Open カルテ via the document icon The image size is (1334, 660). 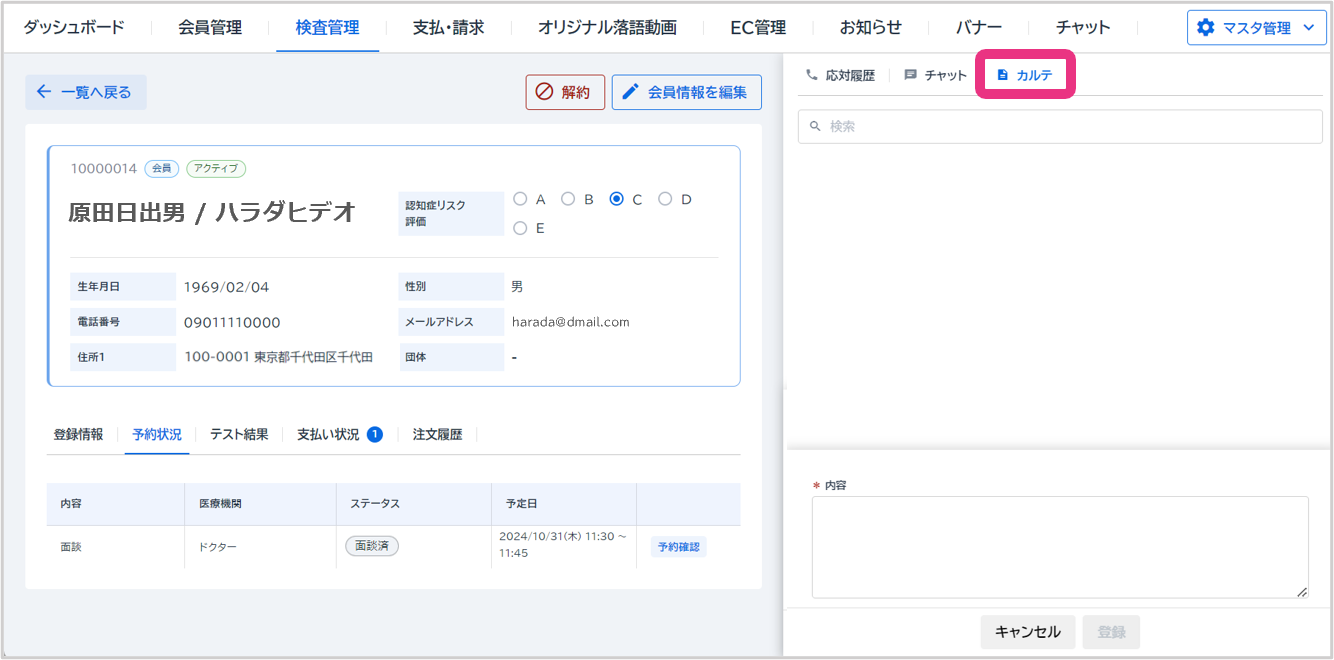pos(1003,75)
